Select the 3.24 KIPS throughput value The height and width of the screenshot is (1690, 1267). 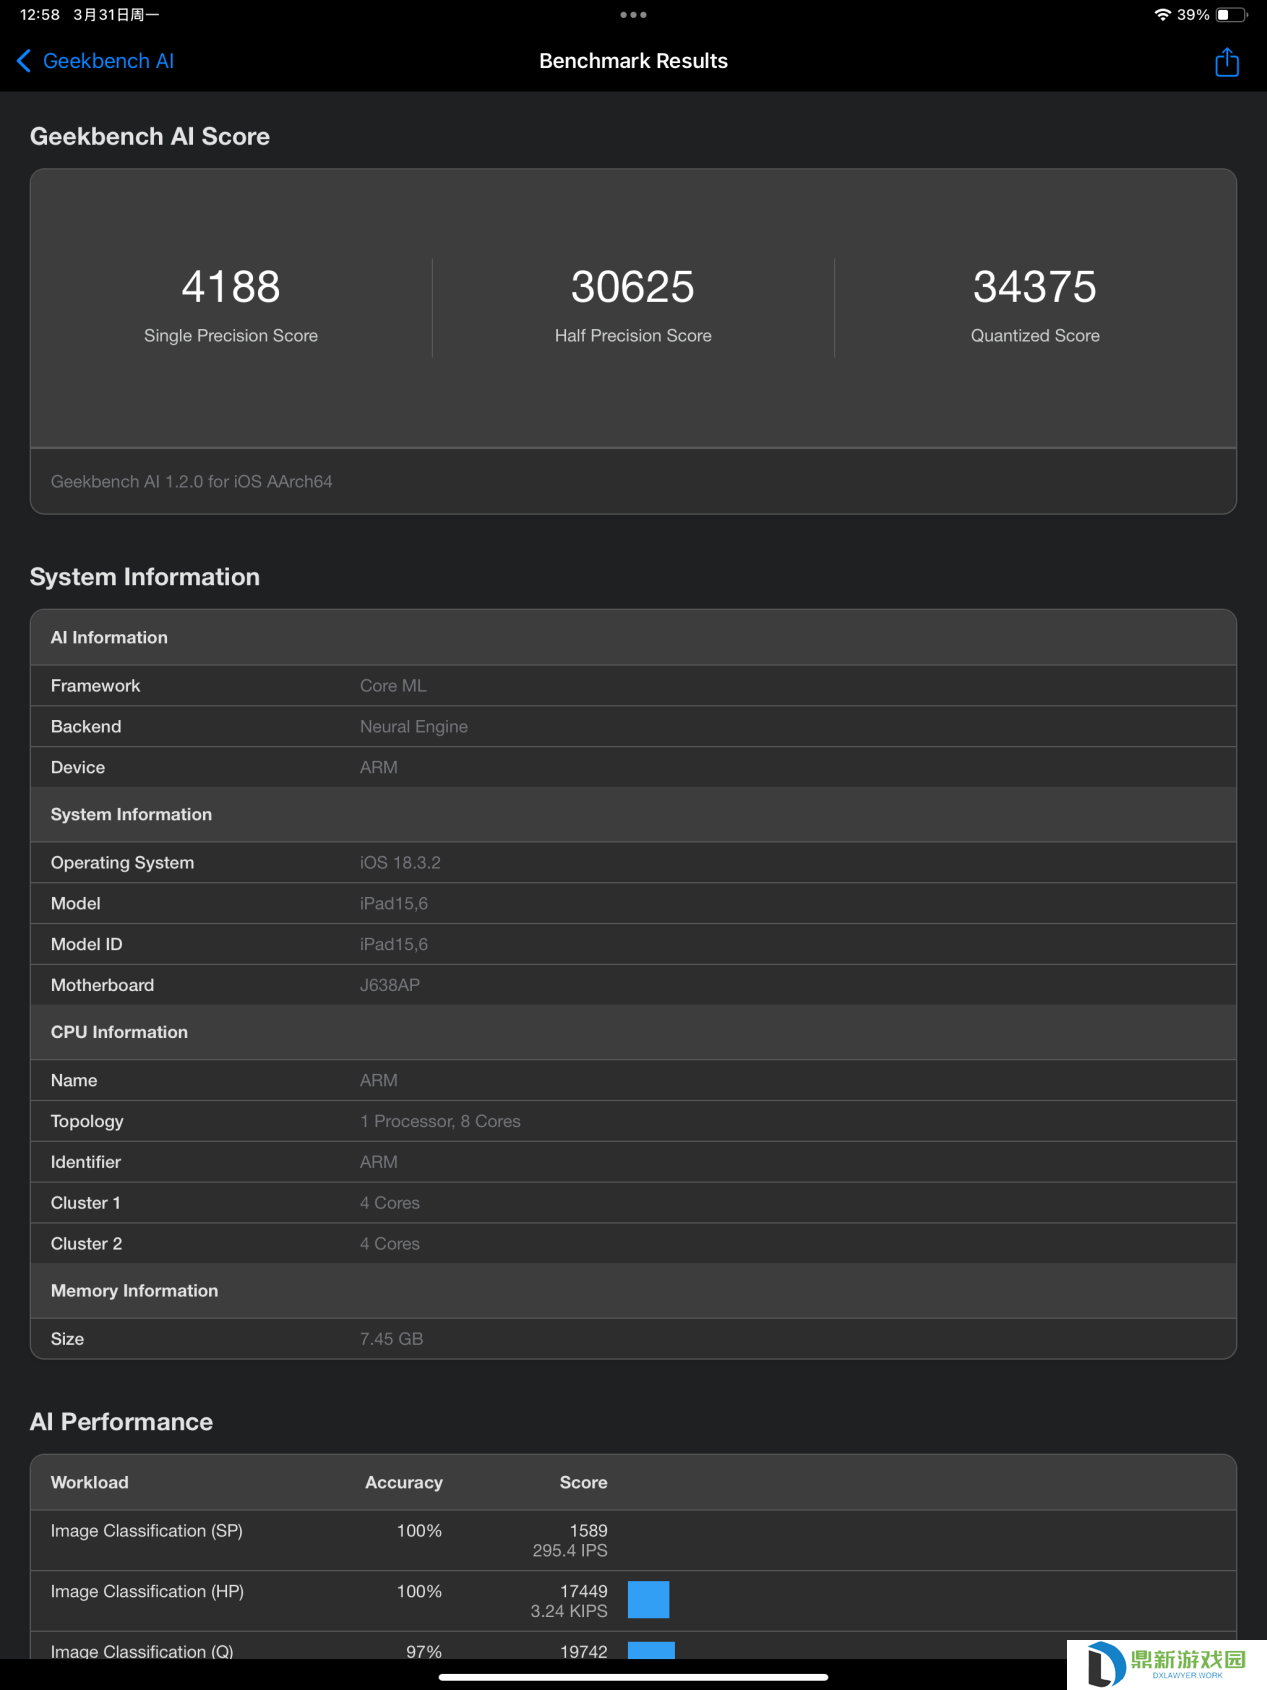pos(569,1612)
